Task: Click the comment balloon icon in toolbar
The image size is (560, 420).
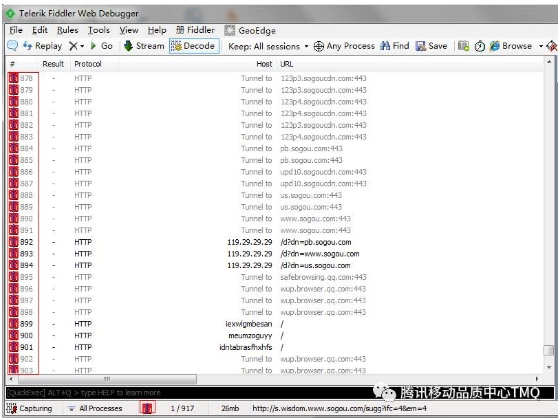Action: (x=12, y=46)
